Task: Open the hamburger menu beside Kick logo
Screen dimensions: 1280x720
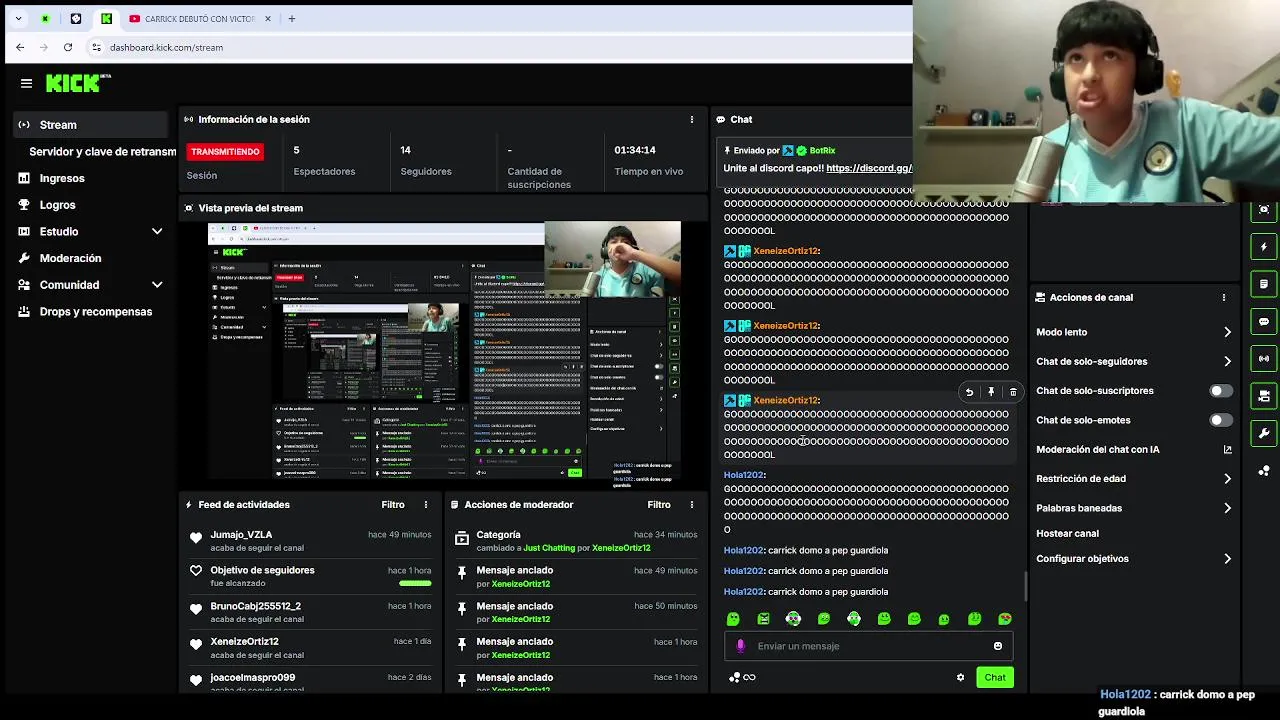Action: click(27, 84)
